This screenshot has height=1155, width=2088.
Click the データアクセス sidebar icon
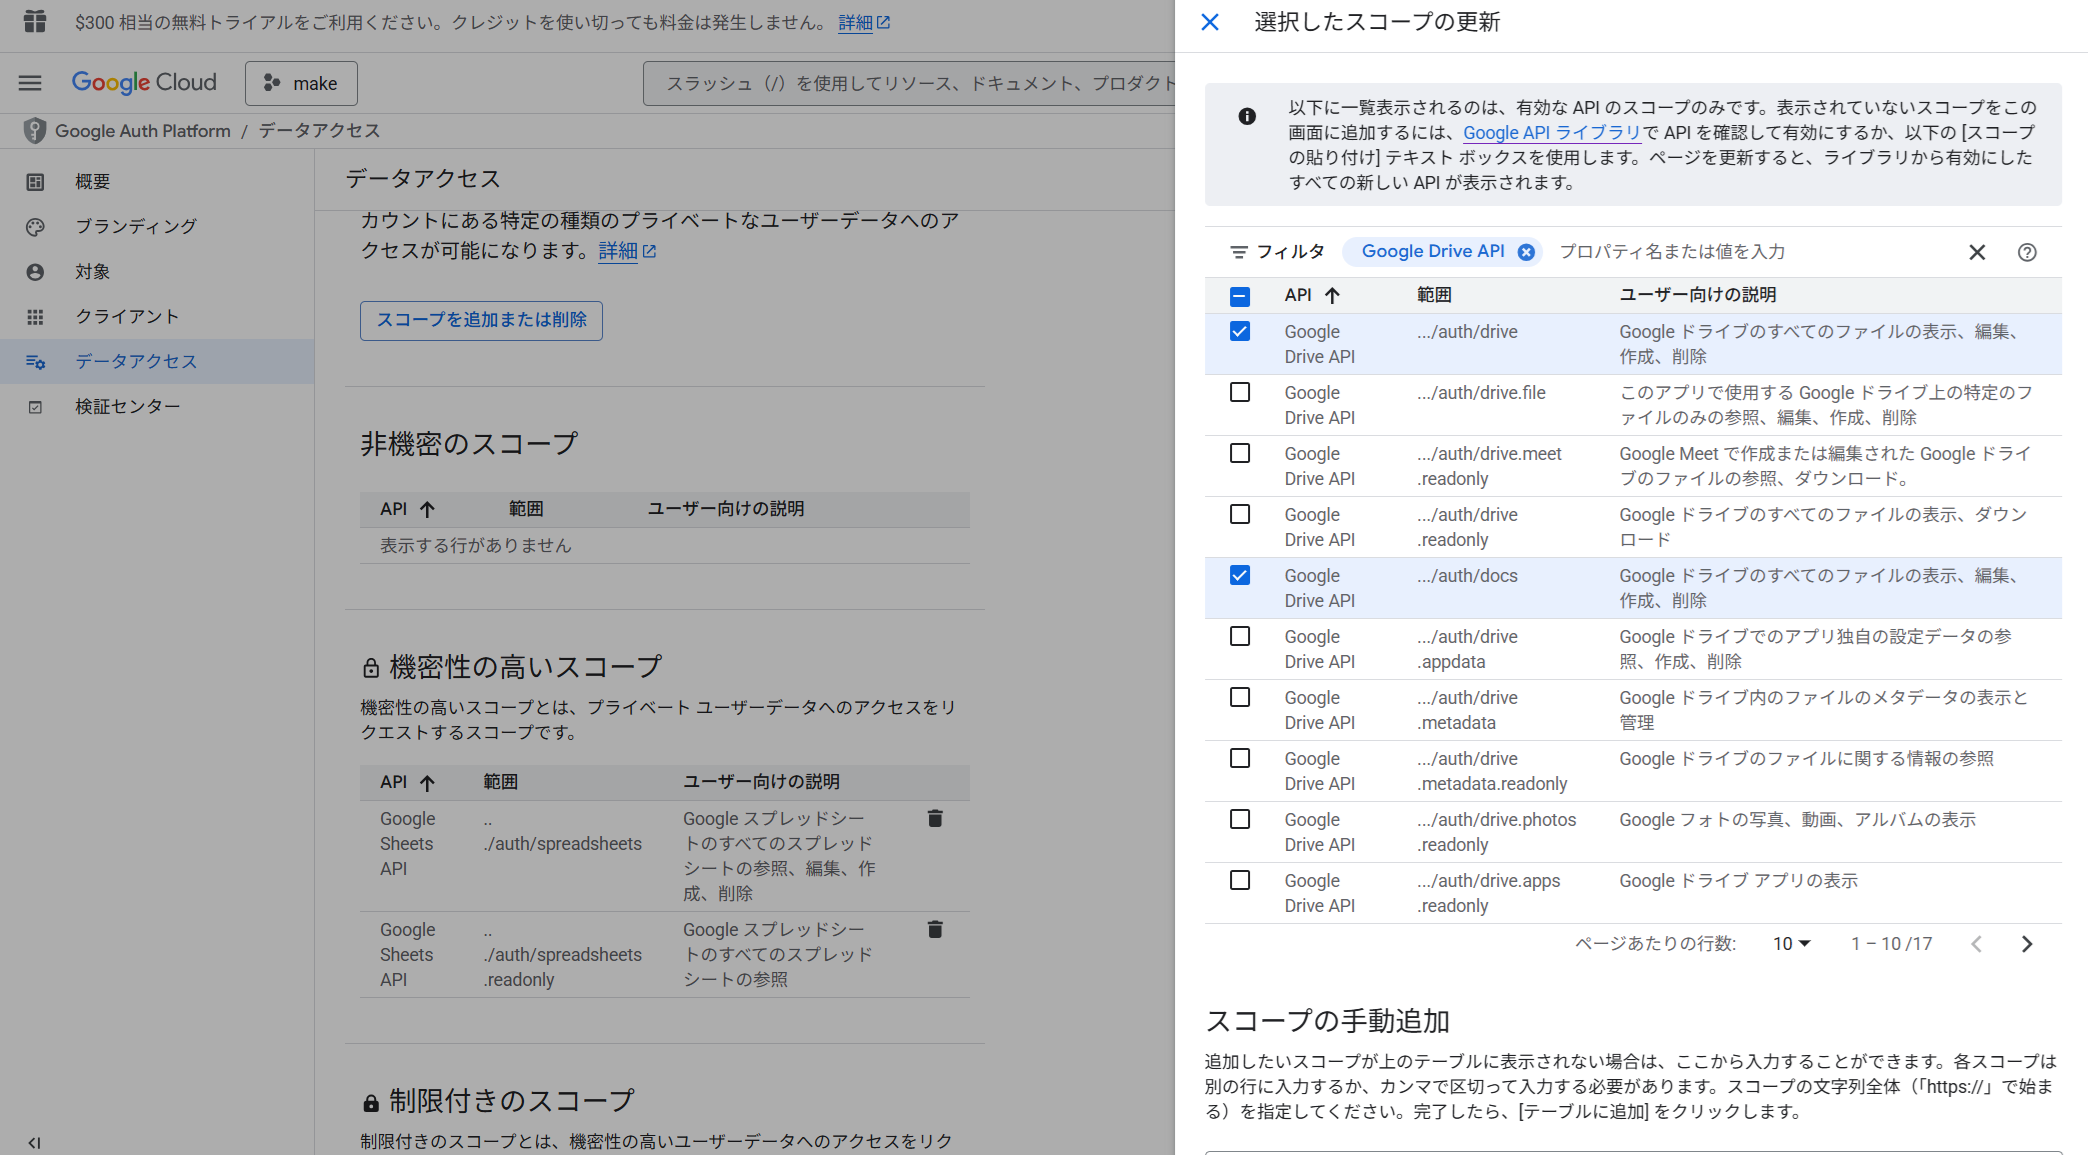point(35,362)
